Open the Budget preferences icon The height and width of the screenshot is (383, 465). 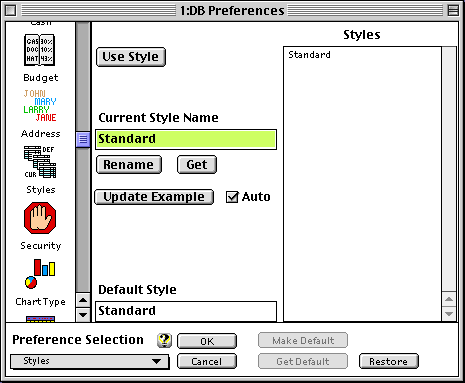(x=40, y=50)
